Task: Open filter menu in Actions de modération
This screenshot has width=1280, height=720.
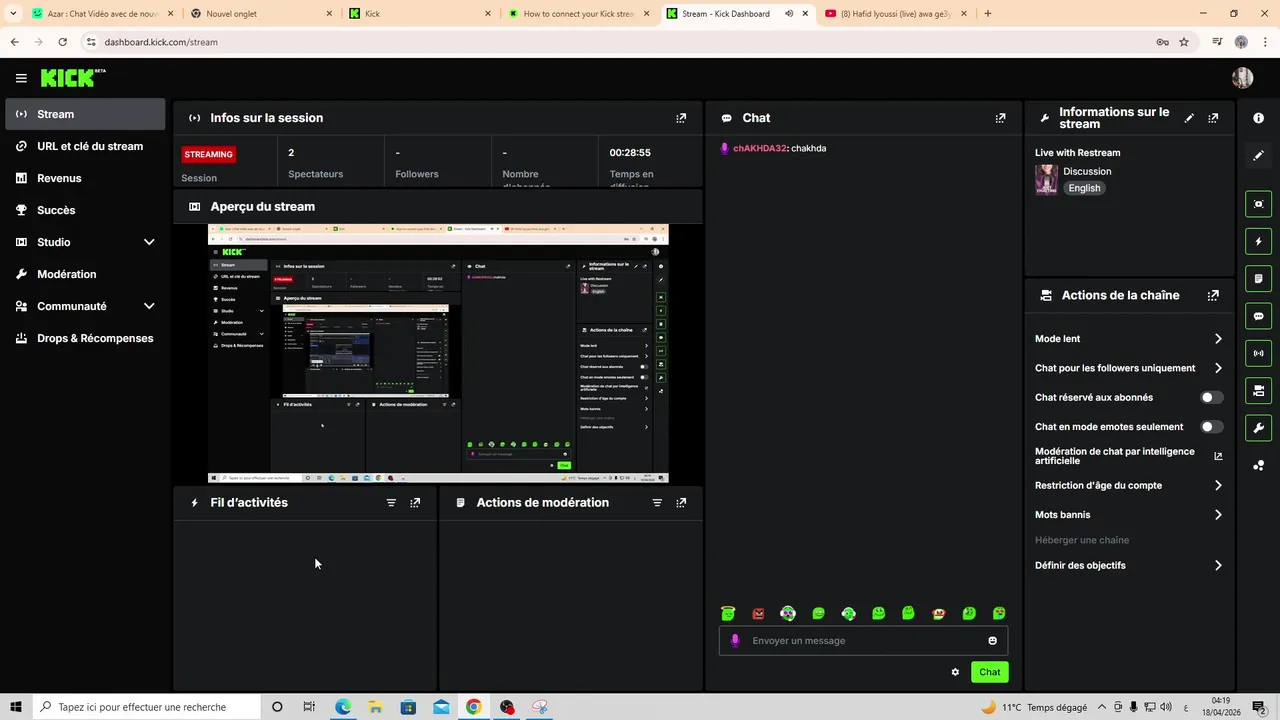Action: pyautogui.click(x=657, y=503)
